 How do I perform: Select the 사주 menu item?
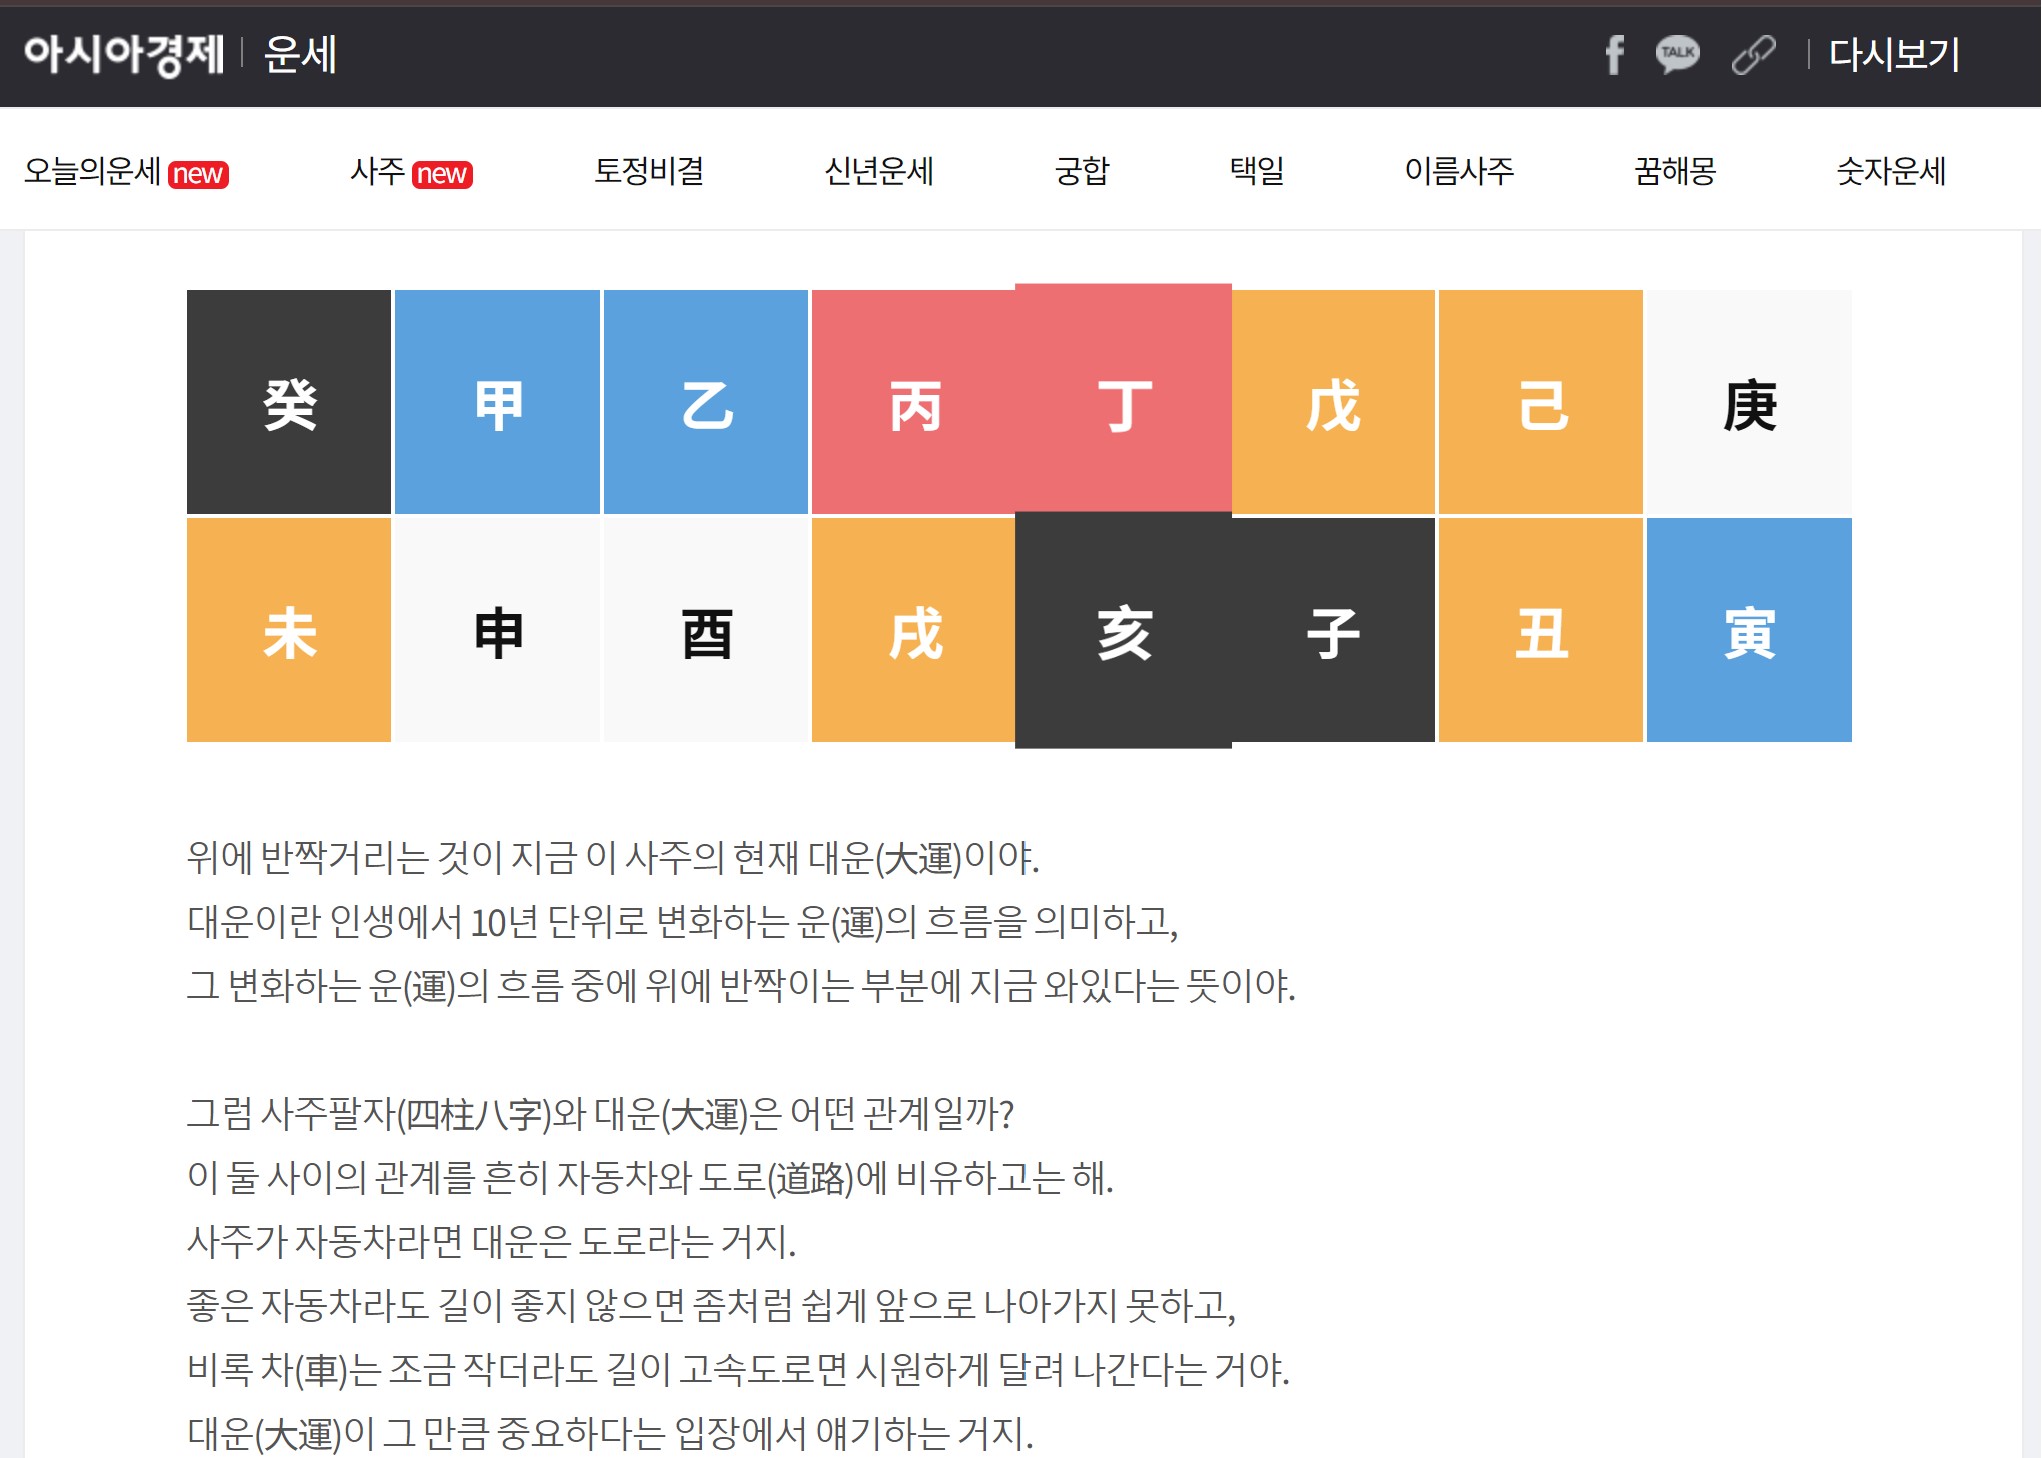click(378, 171)
